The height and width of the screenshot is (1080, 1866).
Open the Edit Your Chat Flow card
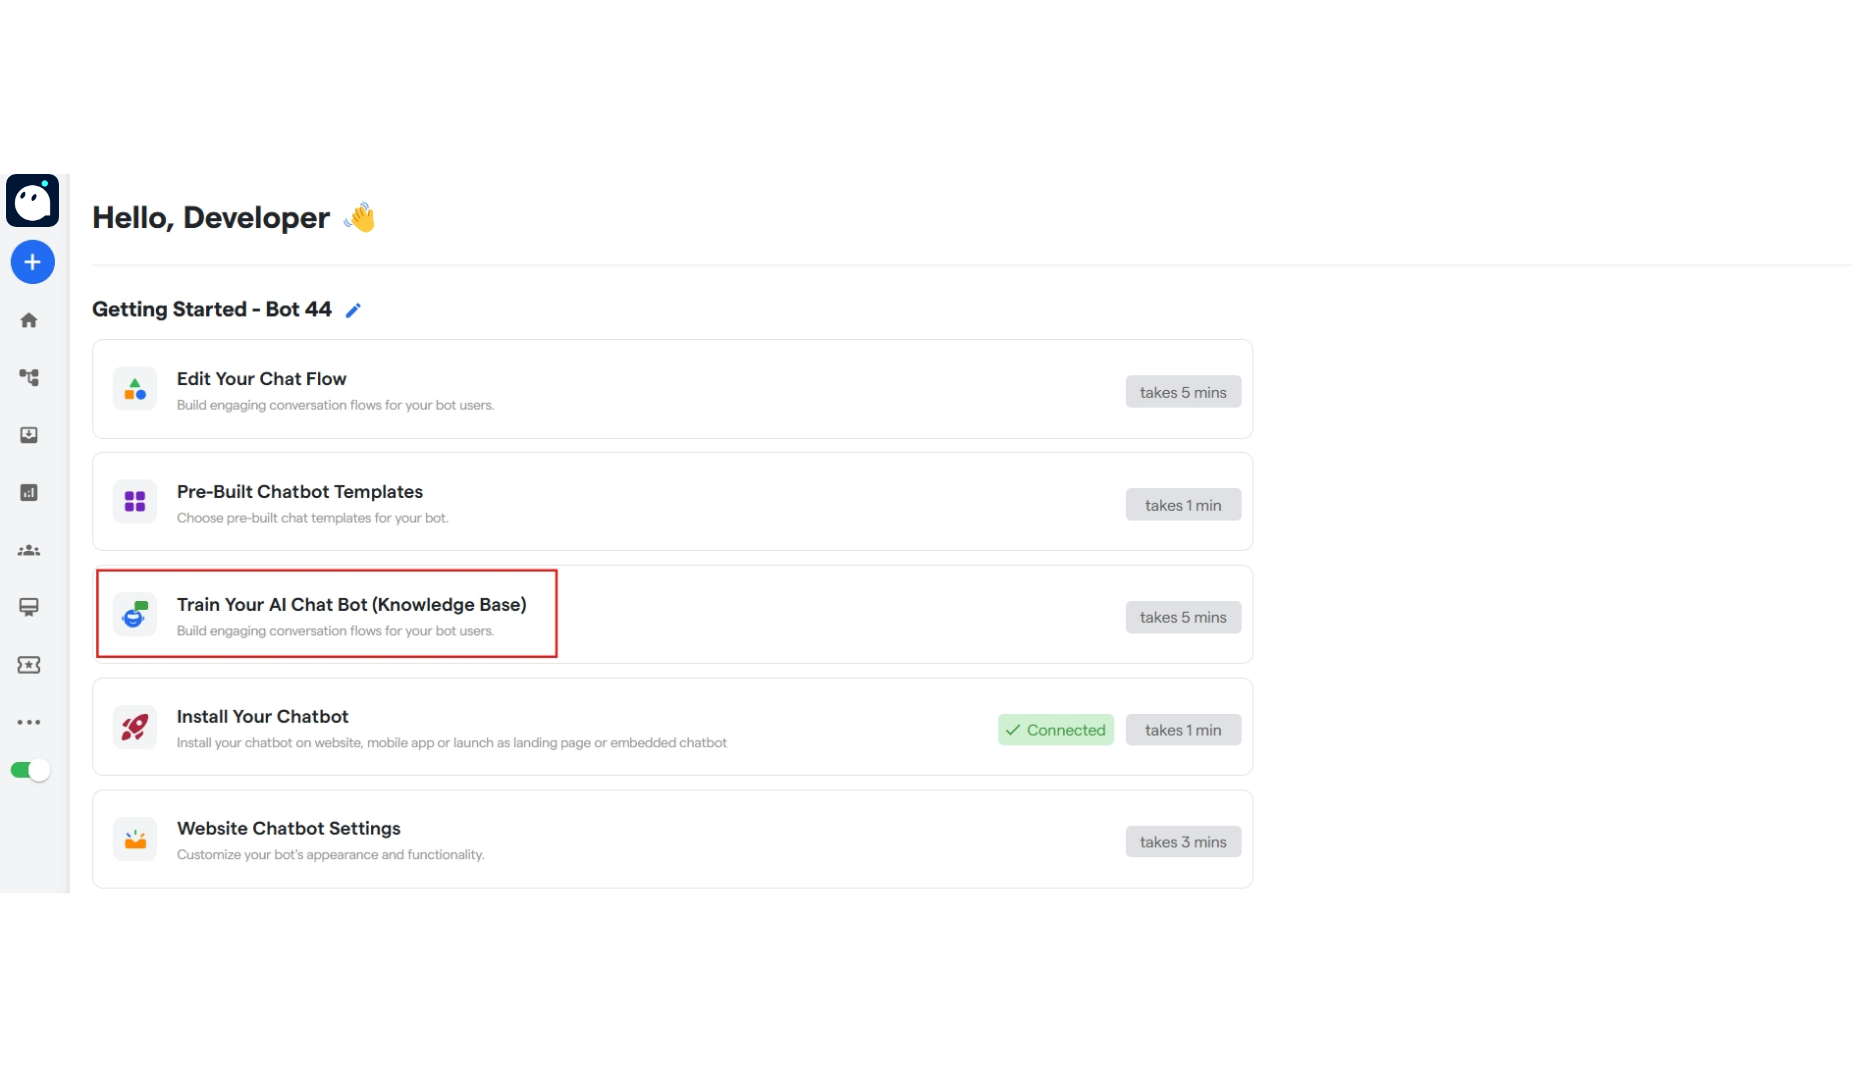pyautogui.click(x=261, y=378)
